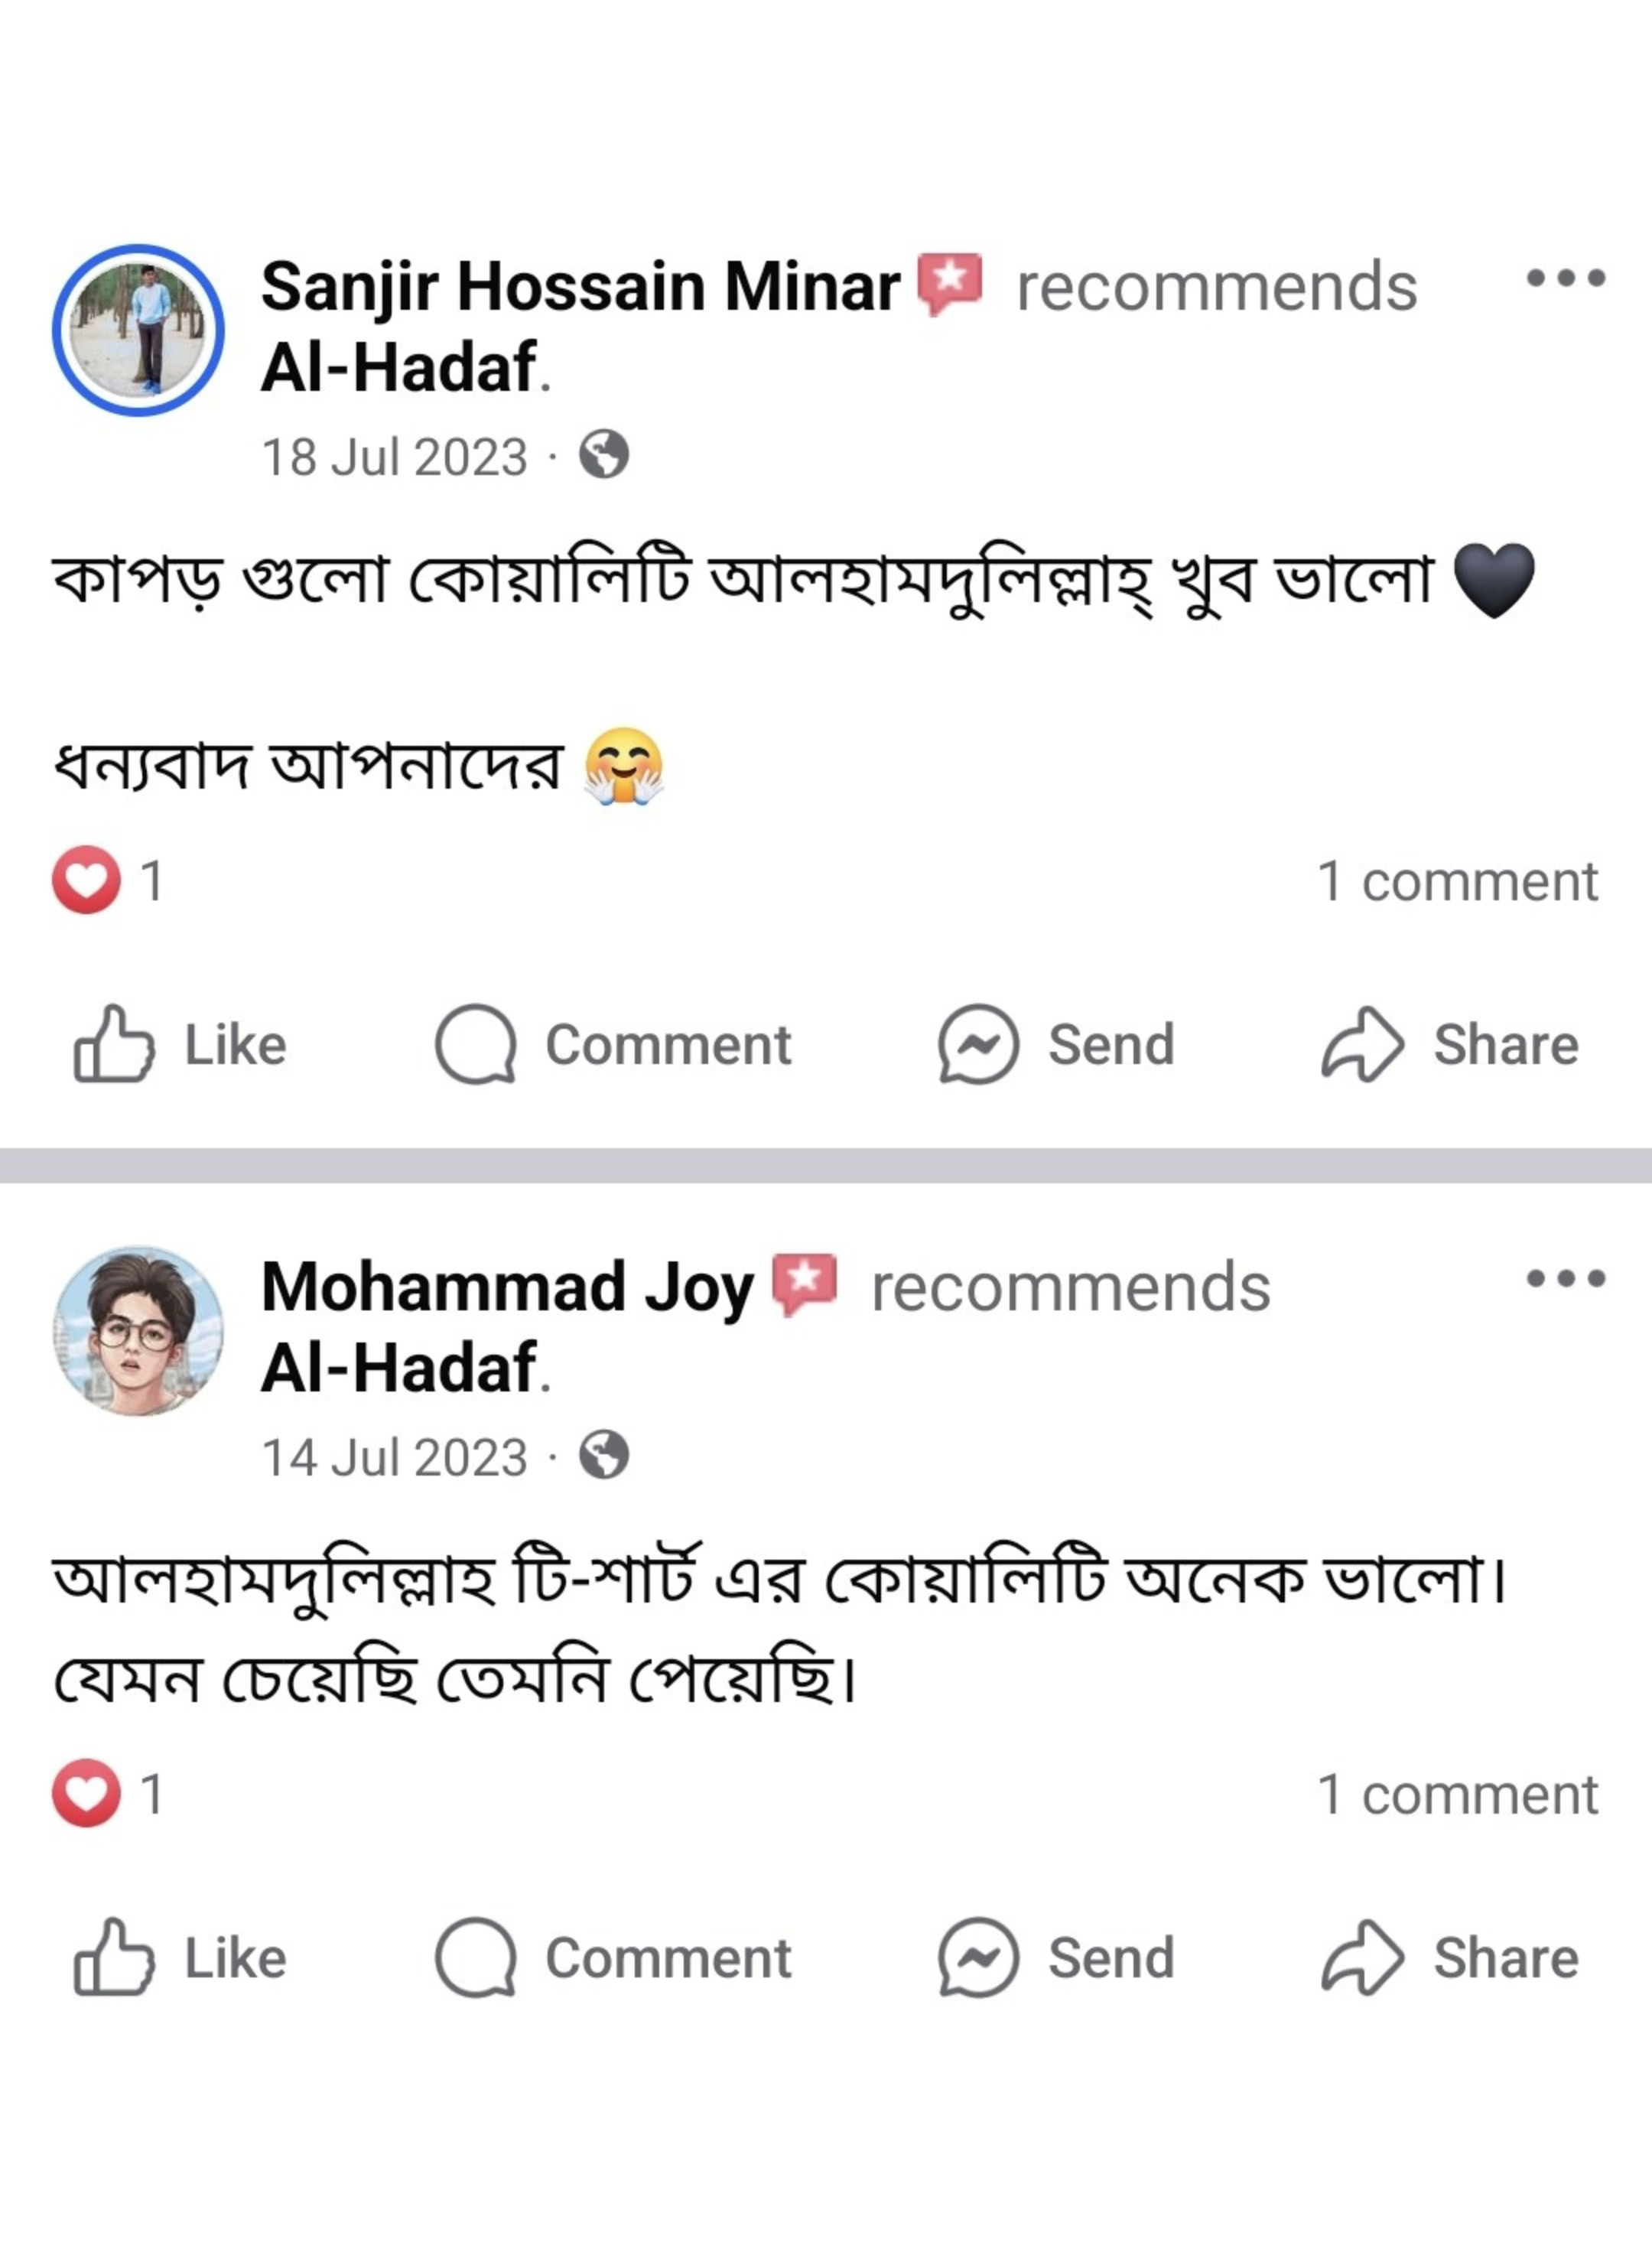Open more options for Mohammad Joy's post
This screenshot has height=2252, width=1652.
(1565, 1278)
